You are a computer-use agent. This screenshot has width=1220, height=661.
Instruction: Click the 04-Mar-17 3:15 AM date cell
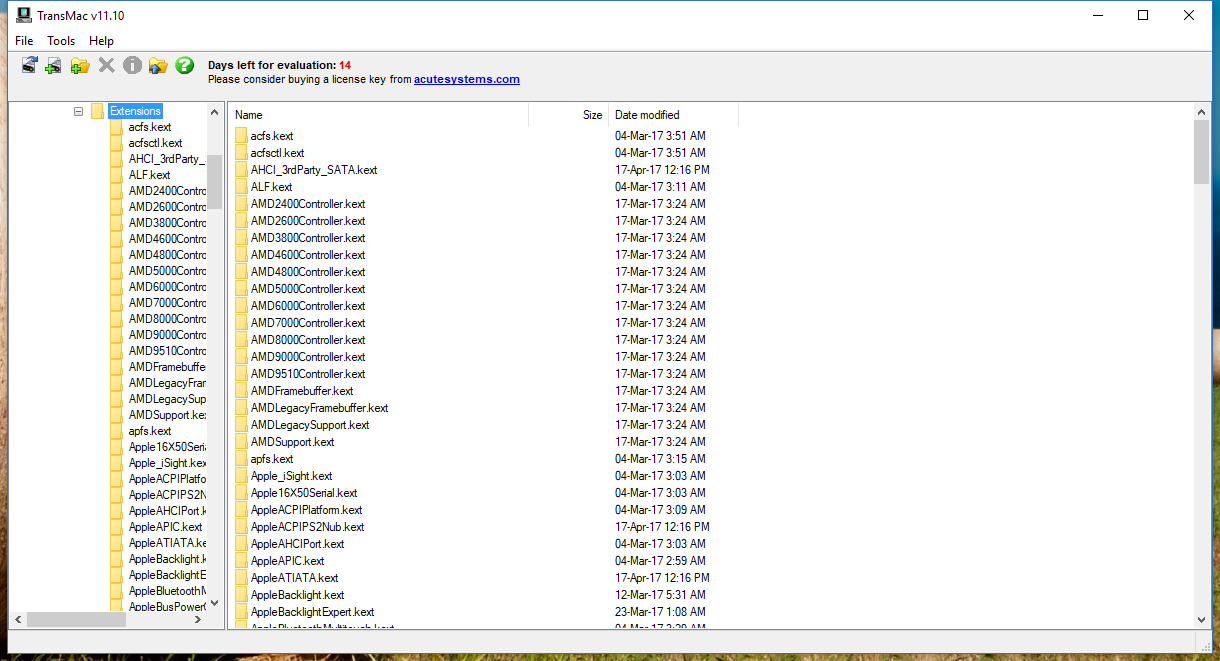[x=660, y=459]
